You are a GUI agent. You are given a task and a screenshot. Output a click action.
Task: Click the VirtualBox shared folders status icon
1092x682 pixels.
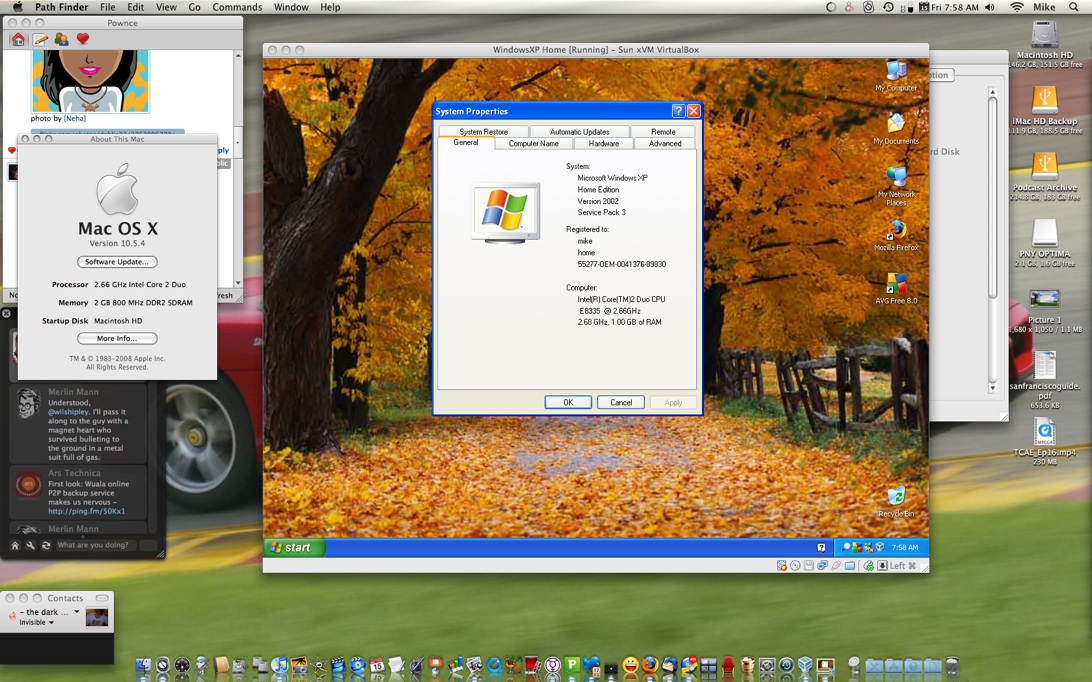(x=849, y=566)
